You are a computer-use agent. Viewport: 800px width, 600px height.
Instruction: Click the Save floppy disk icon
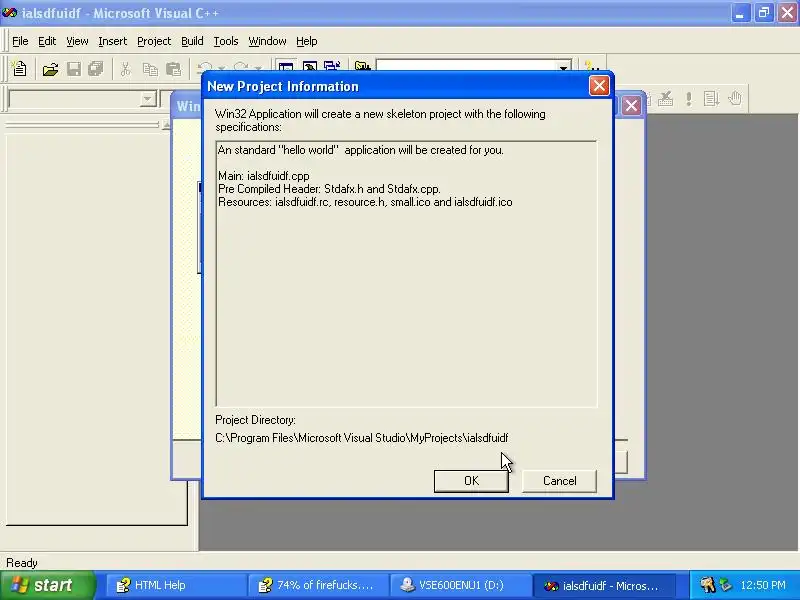73,68
